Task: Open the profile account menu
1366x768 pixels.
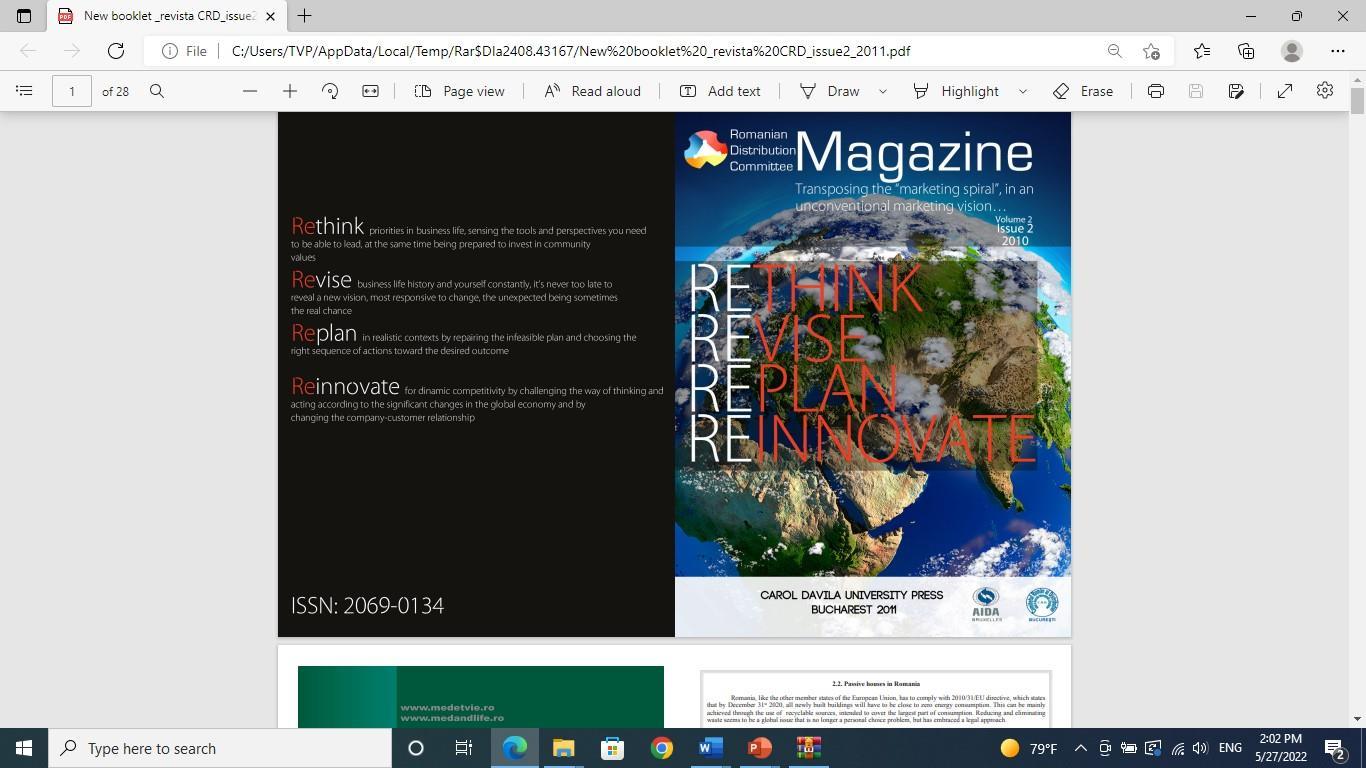Action: pyautogui.click(x=1292, y=51)
